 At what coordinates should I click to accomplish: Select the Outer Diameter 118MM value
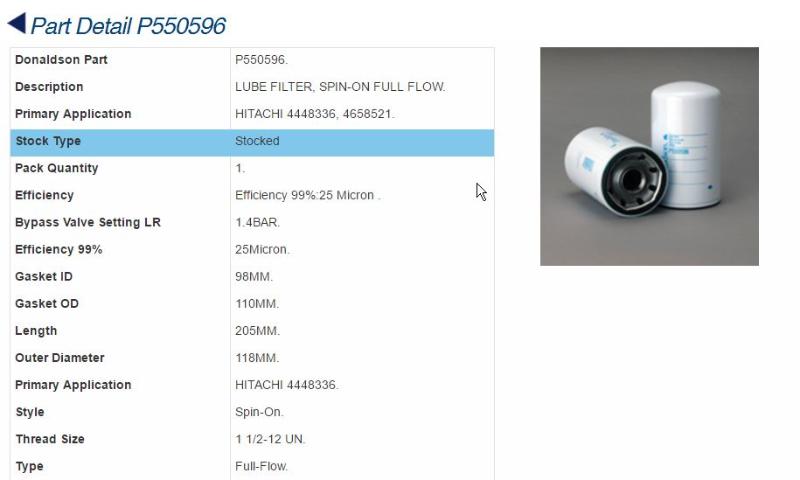(257, 358)
